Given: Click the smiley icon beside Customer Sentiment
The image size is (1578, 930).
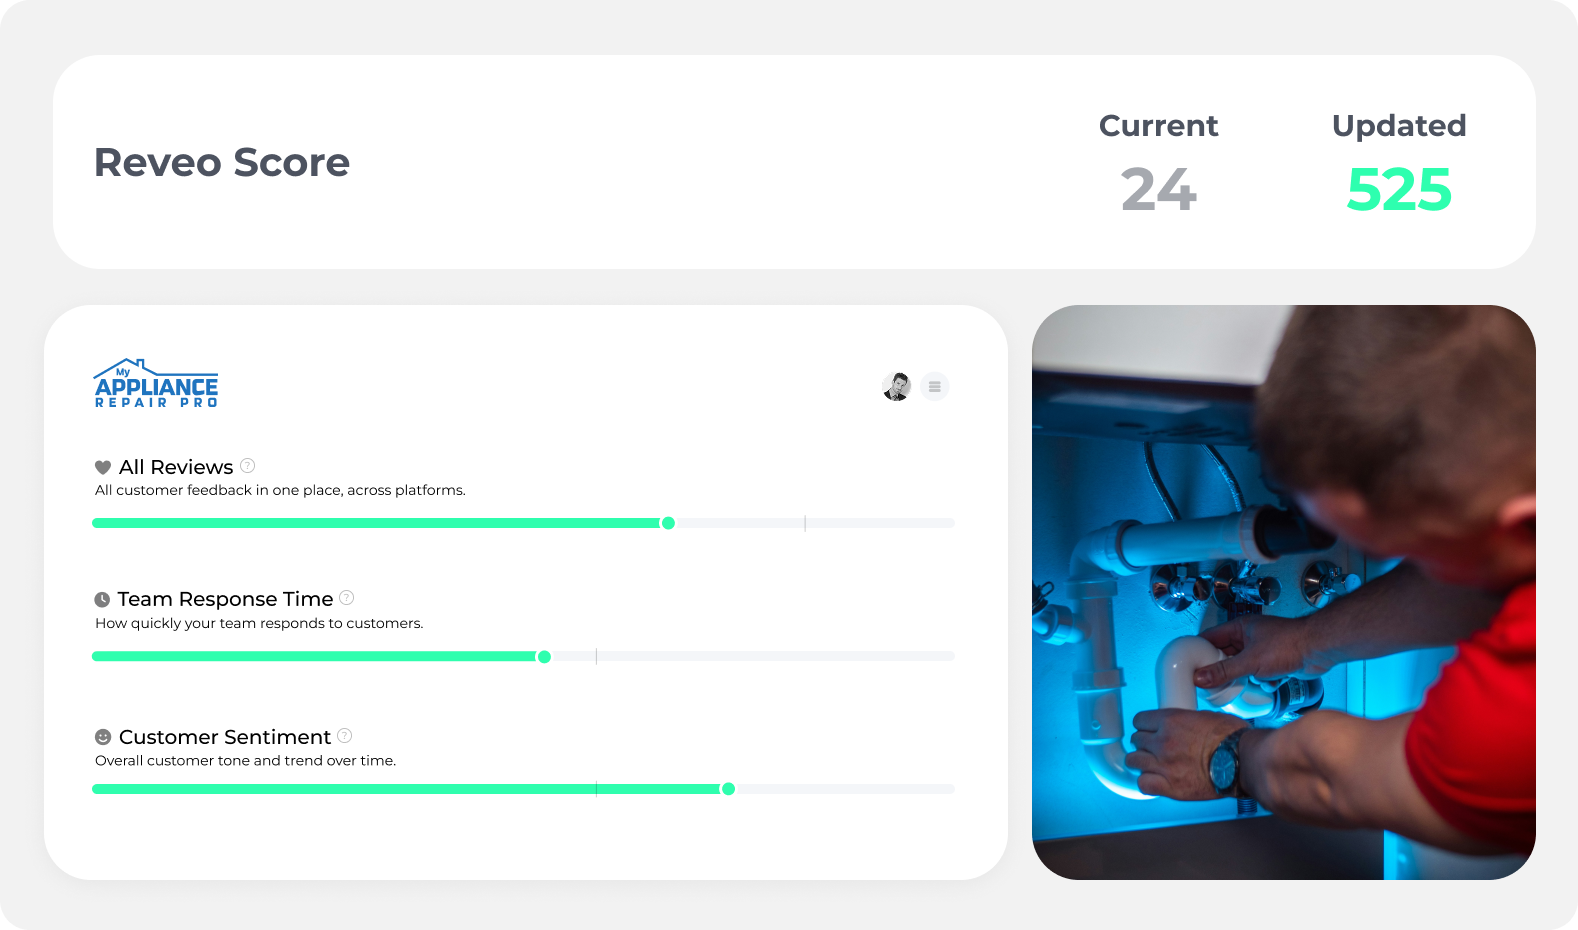Looking at the screenshot, I should pos(102,737).
